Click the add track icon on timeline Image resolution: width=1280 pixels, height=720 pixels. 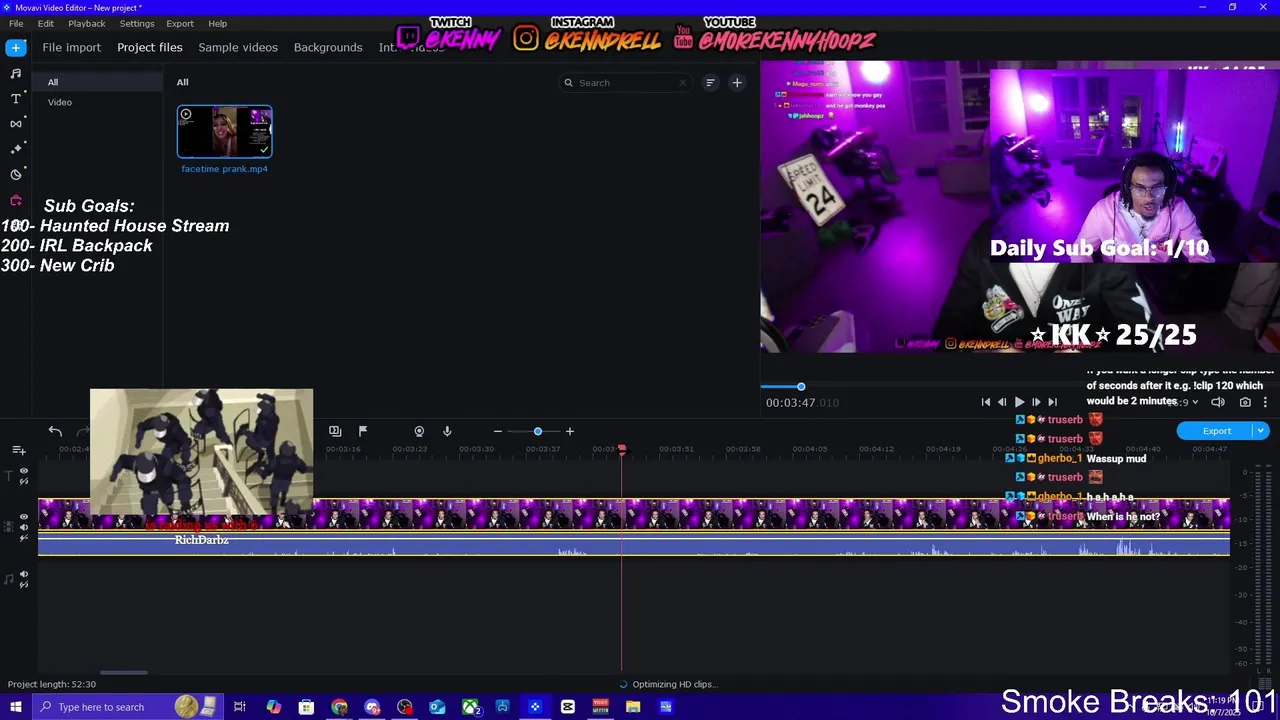19,450
